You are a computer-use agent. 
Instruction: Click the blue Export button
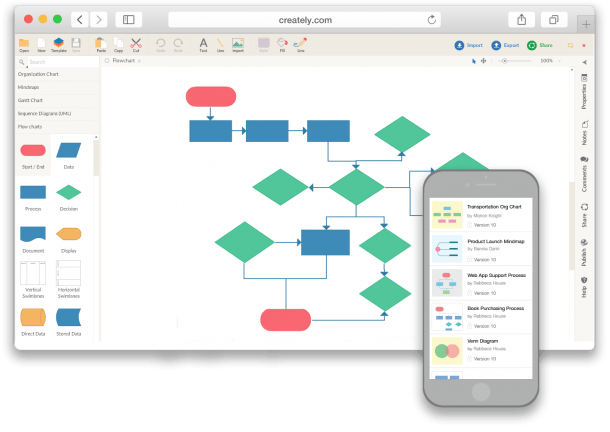(505, 46)
